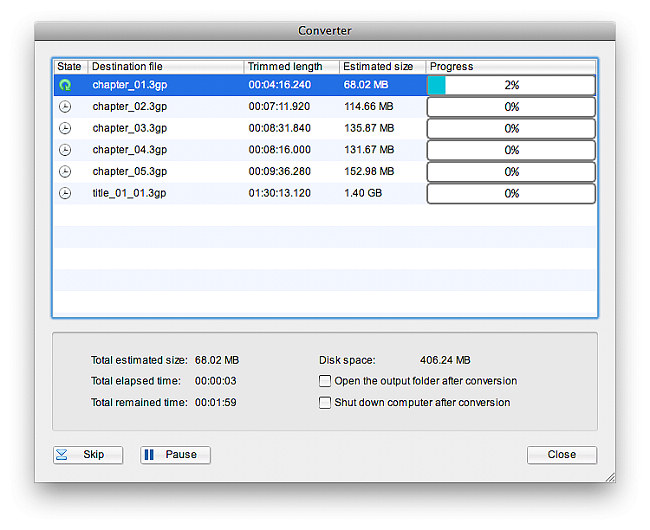
Task: Click trimmed length 01:30:13.120
Action: [280, 193]
